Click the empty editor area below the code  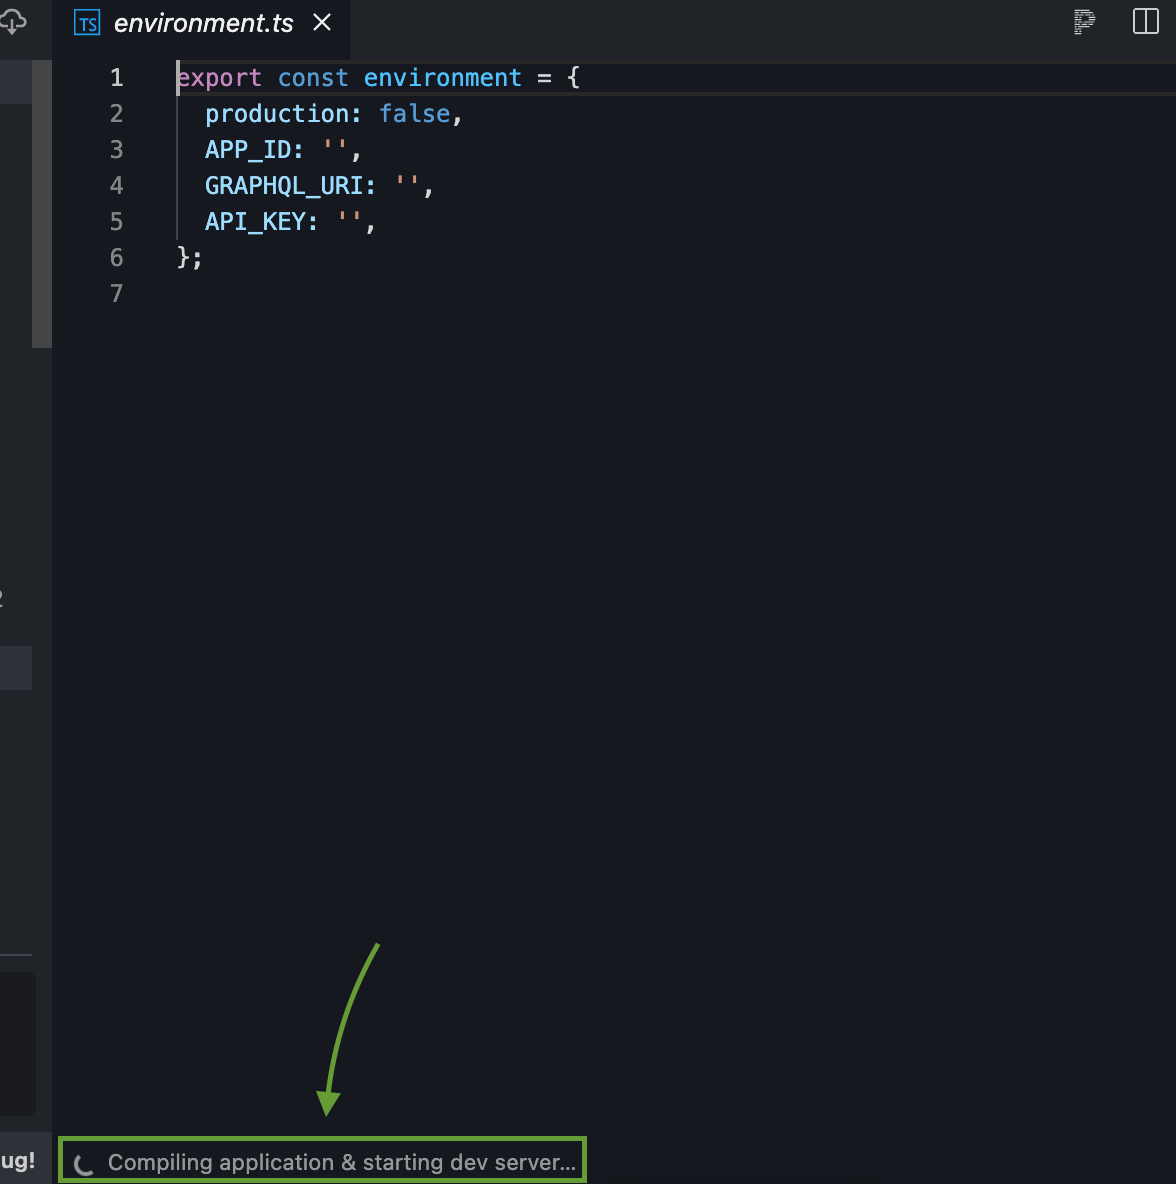click(x=600, y=600)
